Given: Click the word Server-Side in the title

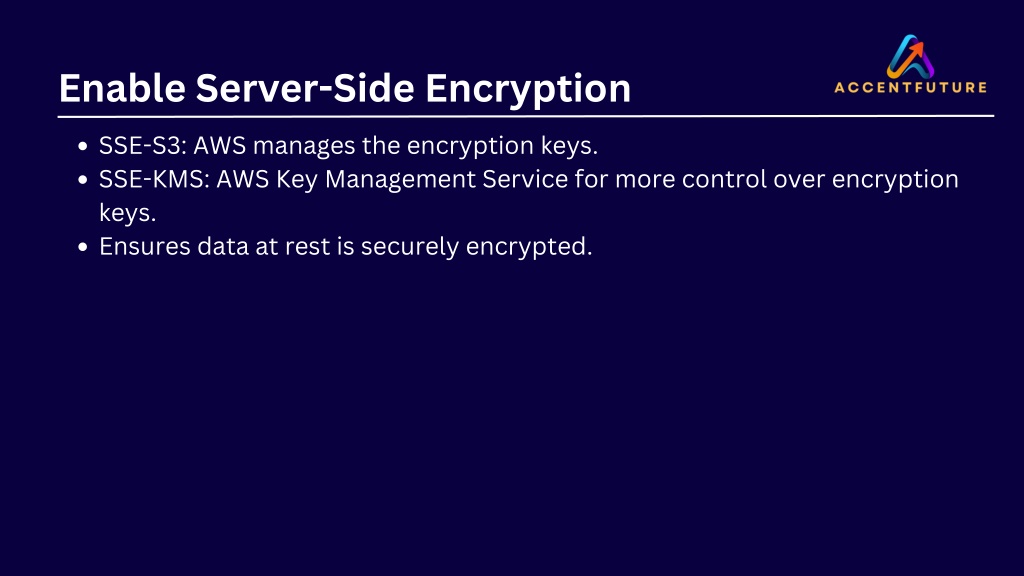Looking at the screenshot, I should coord(305,88).
